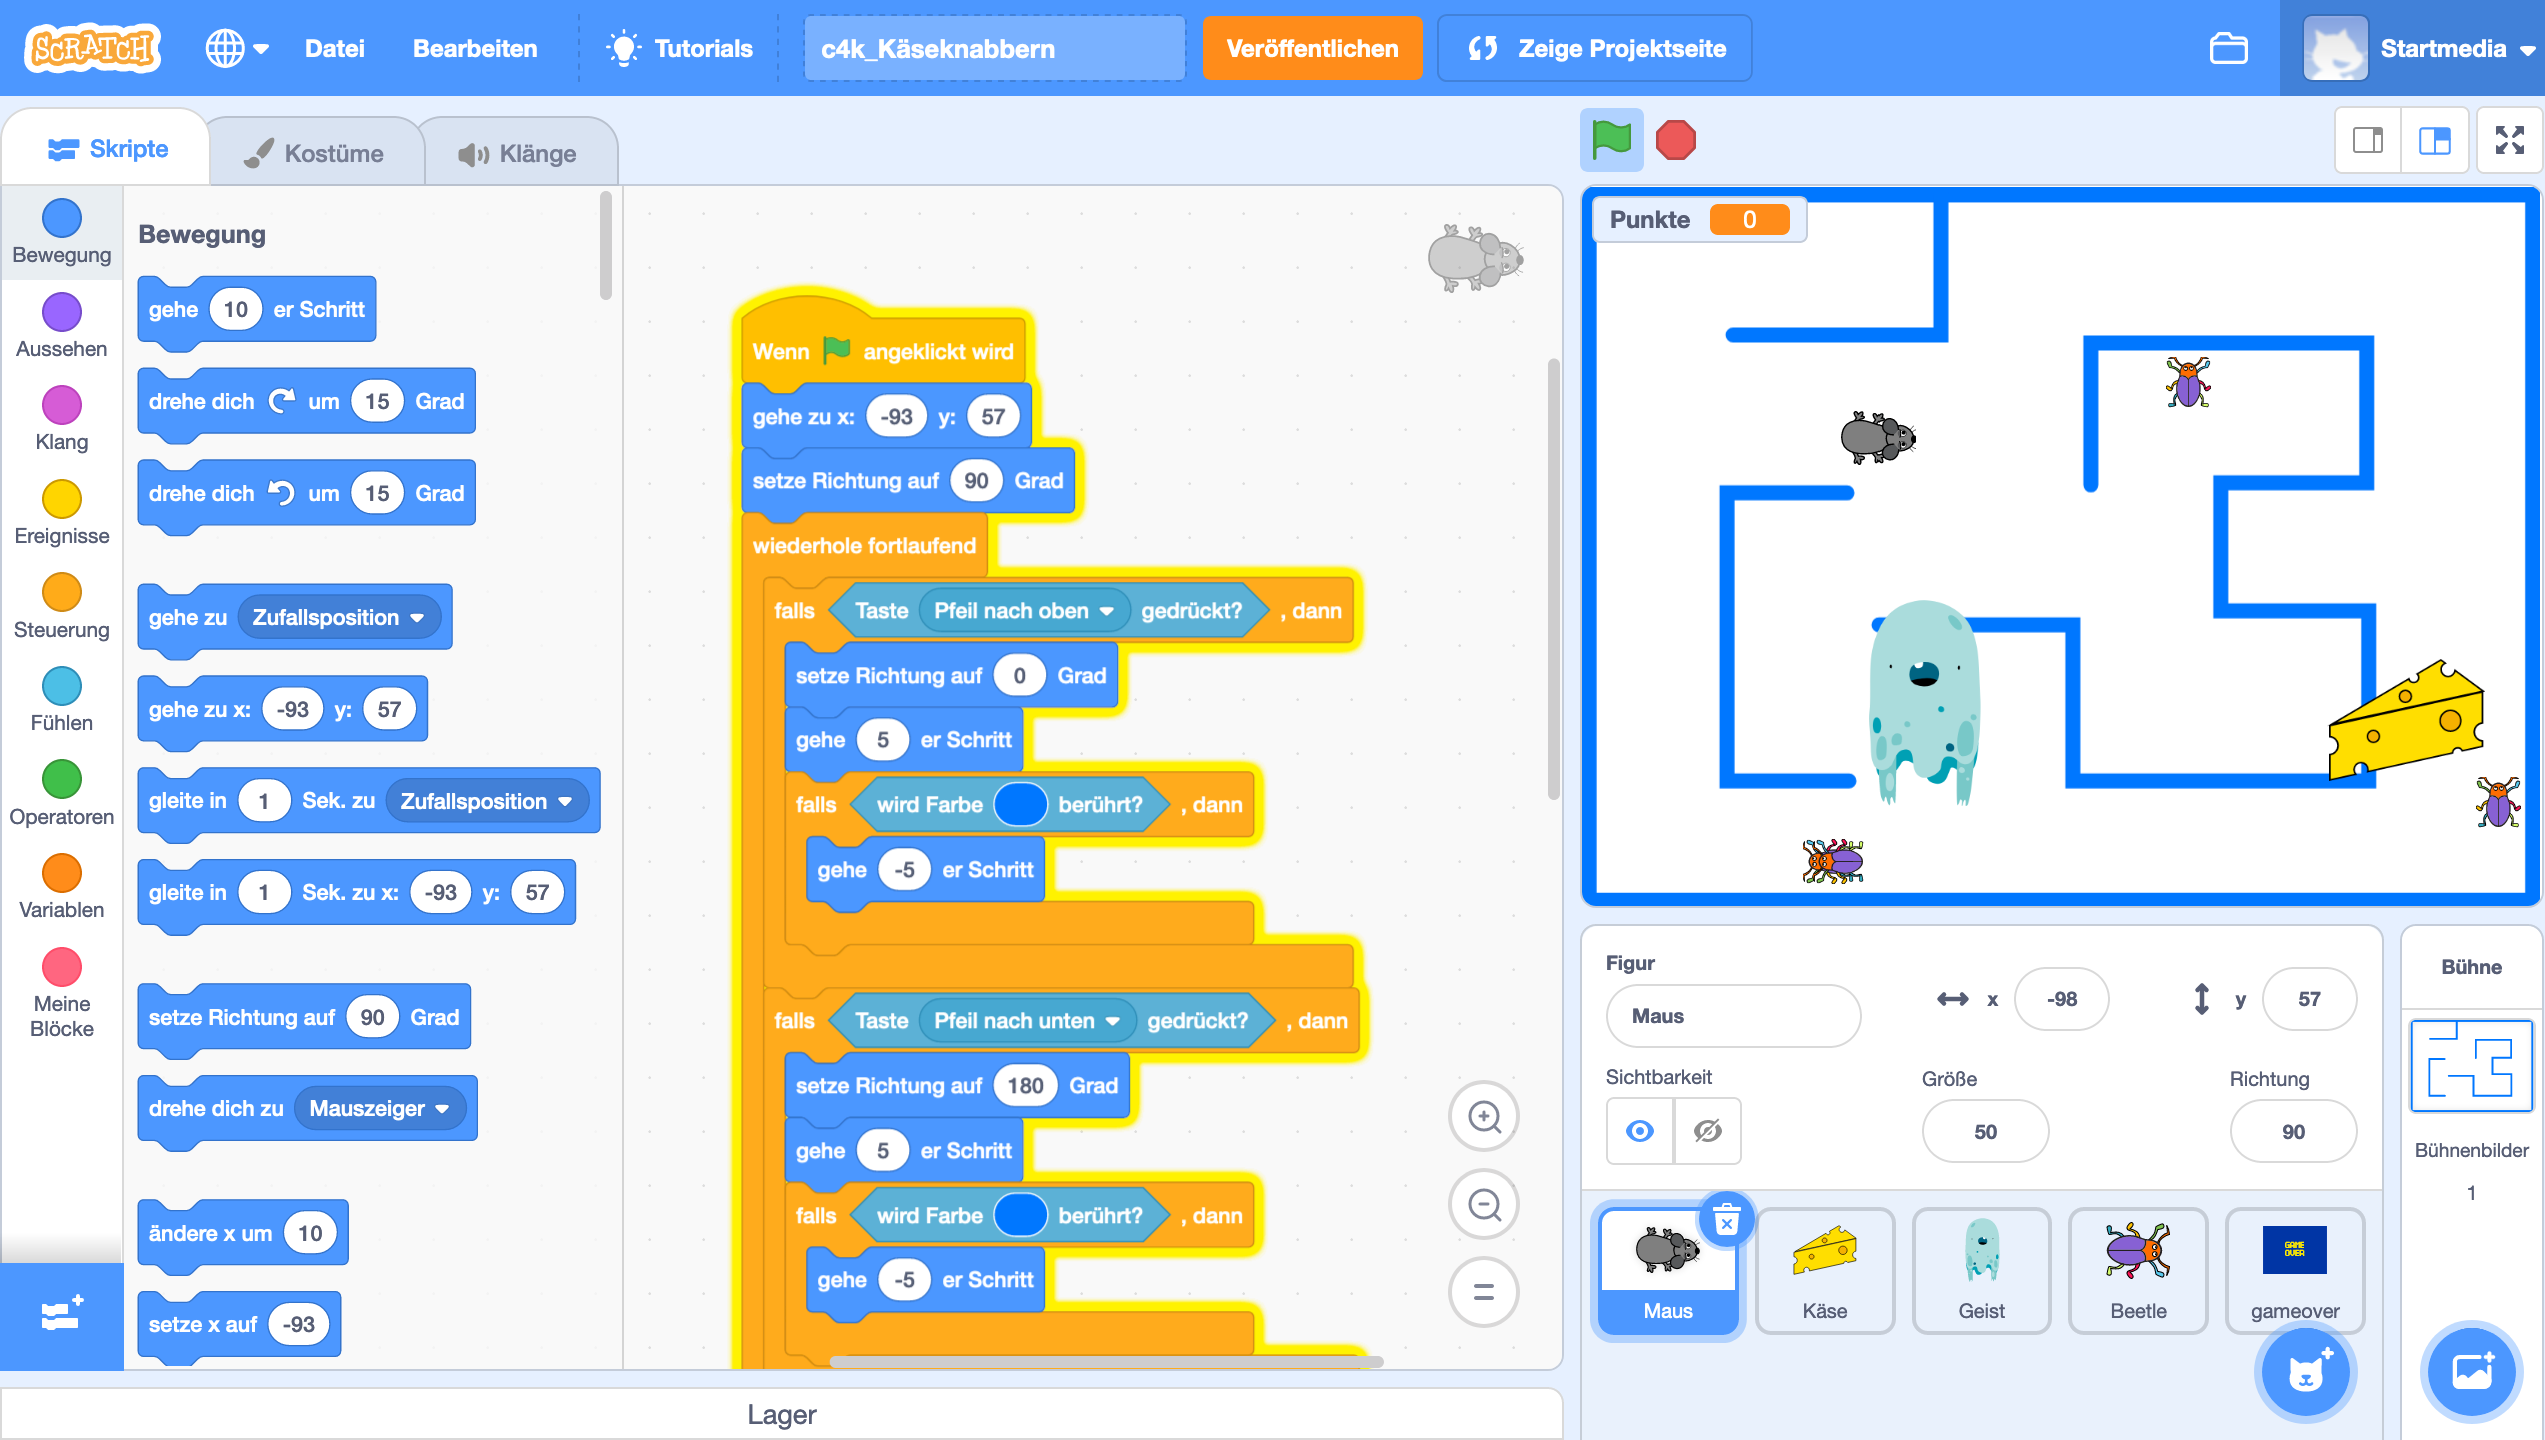Click the blue color swatch in wird Farbe block

point(1020,805)
